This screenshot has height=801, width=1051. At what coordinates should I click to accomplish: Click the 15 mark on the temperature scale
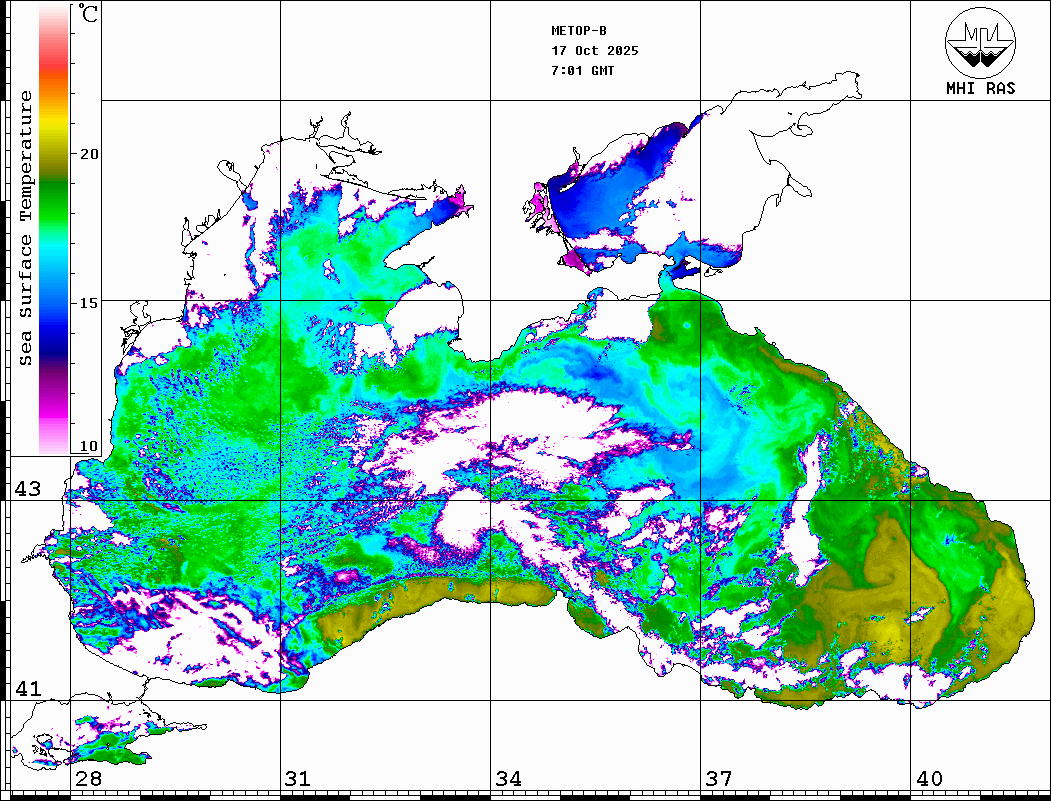[89, 302]
